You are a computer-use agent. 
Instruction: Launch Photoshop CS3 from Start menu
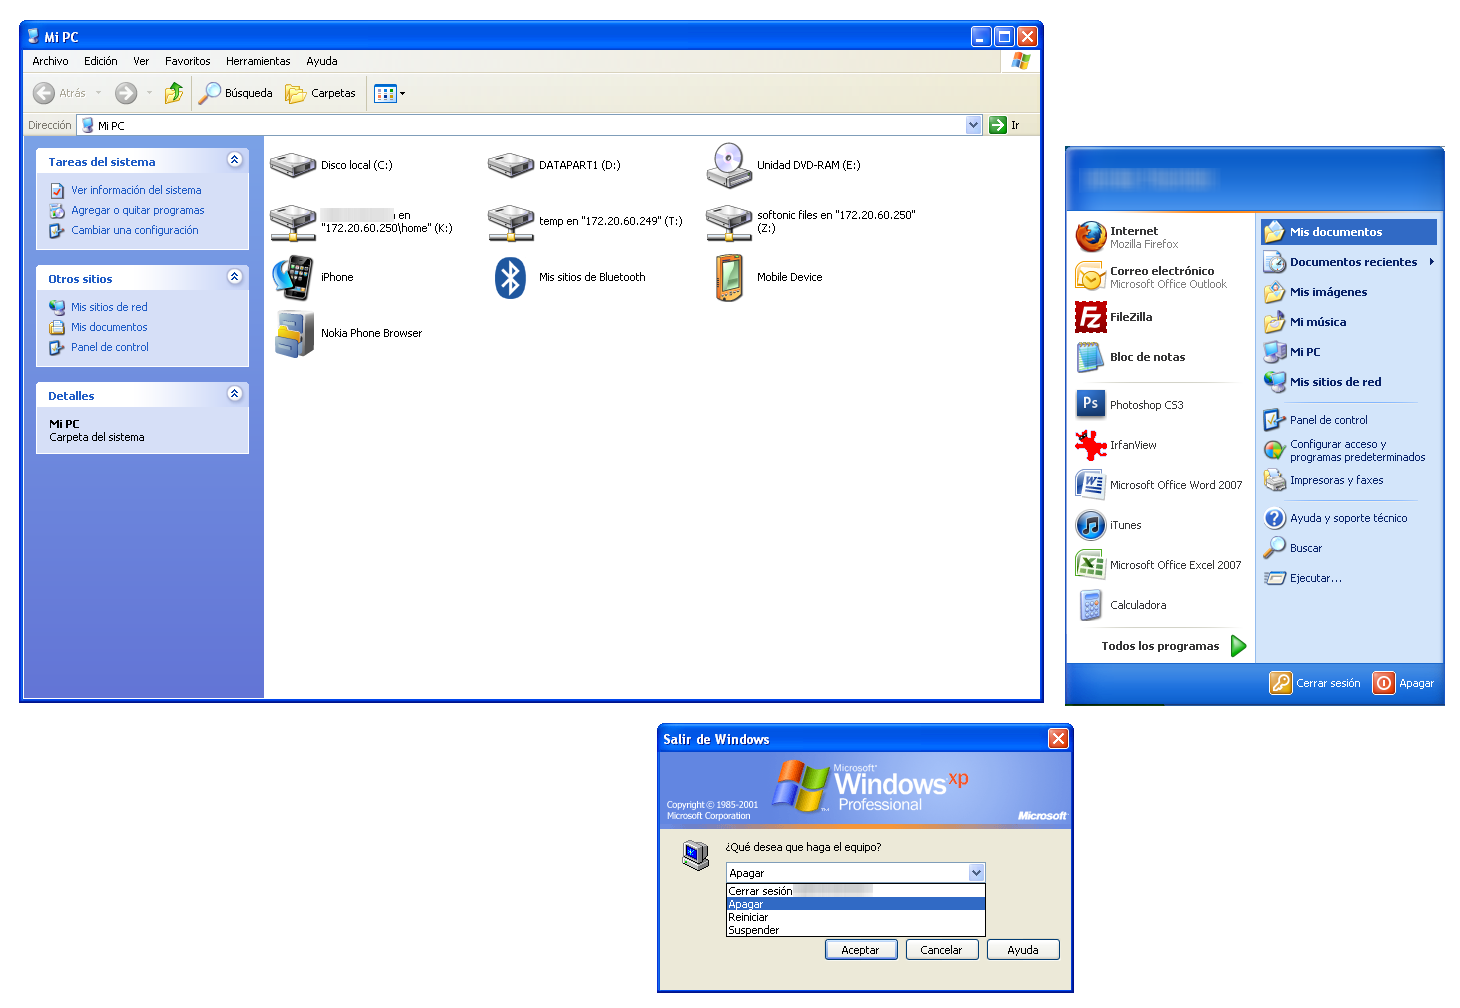click(1160, 405)
